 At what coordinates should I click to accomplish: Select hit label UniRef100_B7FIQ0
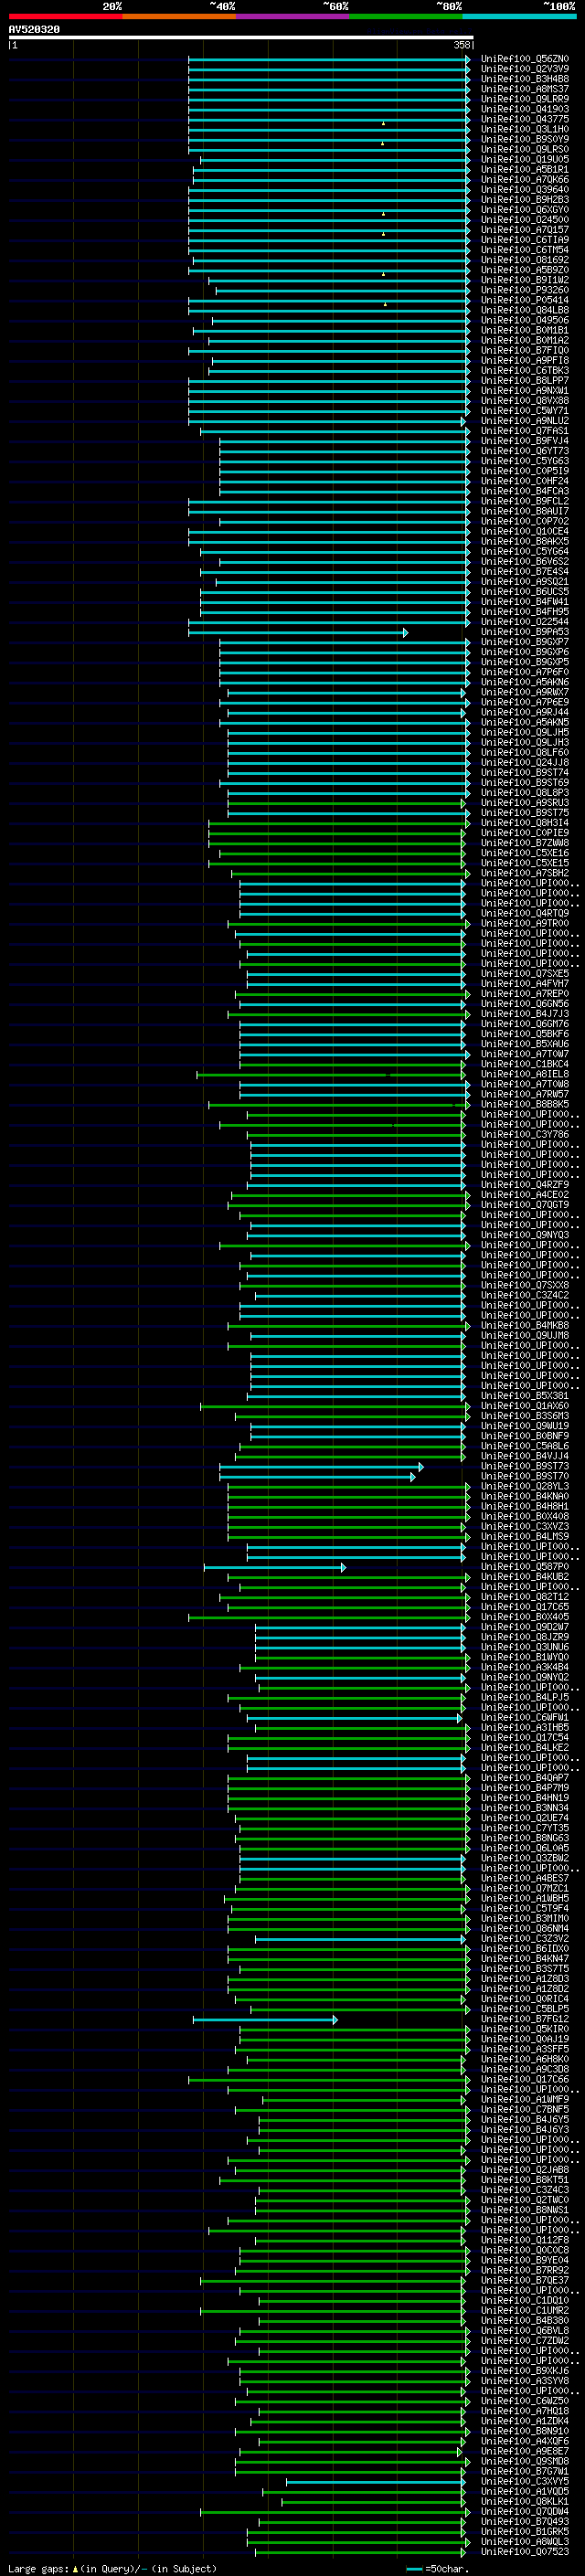point(525,351)
